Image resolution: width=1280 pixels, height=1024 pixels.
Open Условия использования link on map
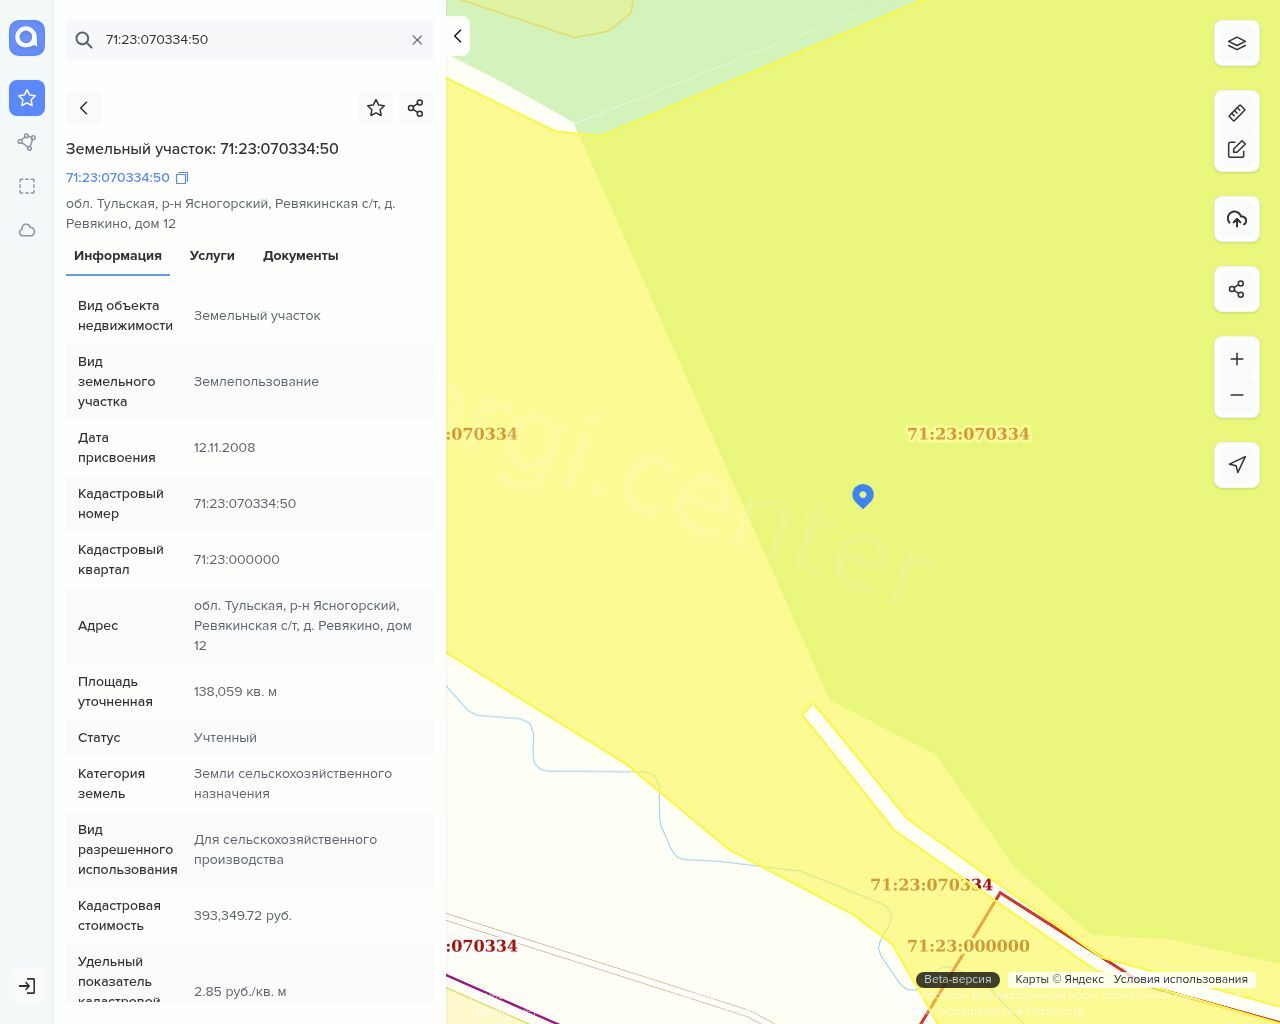point(1180,980)
